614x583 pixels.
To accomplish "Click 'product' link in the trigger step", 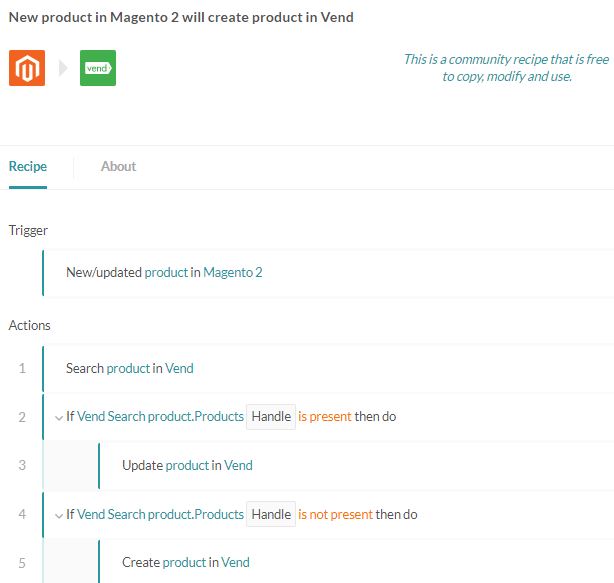I will click(166, 273).
